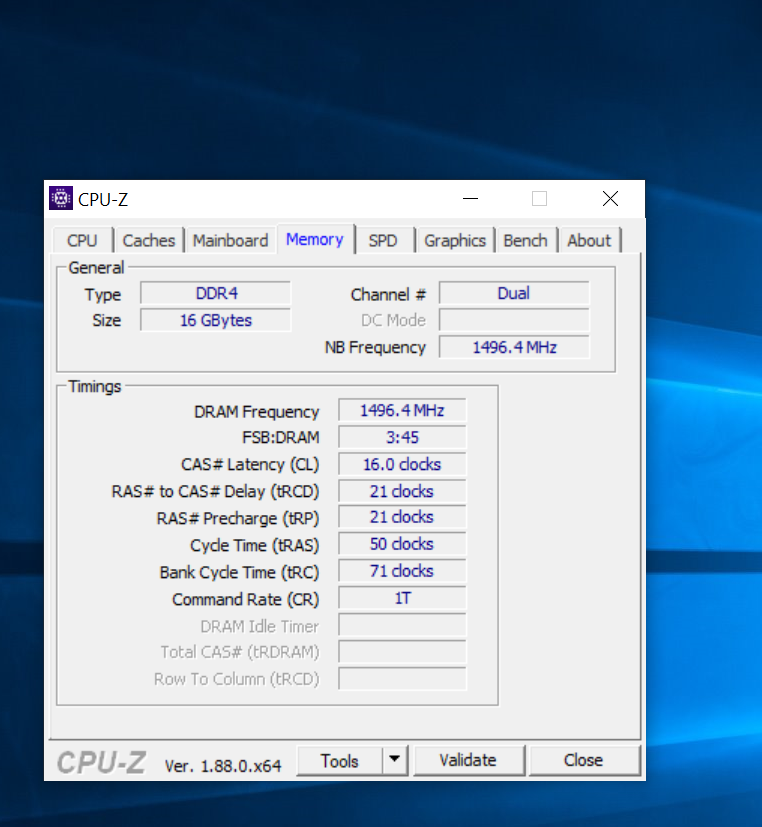Click the empty Row To Column field
This screenshot has width=762, height=827.
point(402,679)
